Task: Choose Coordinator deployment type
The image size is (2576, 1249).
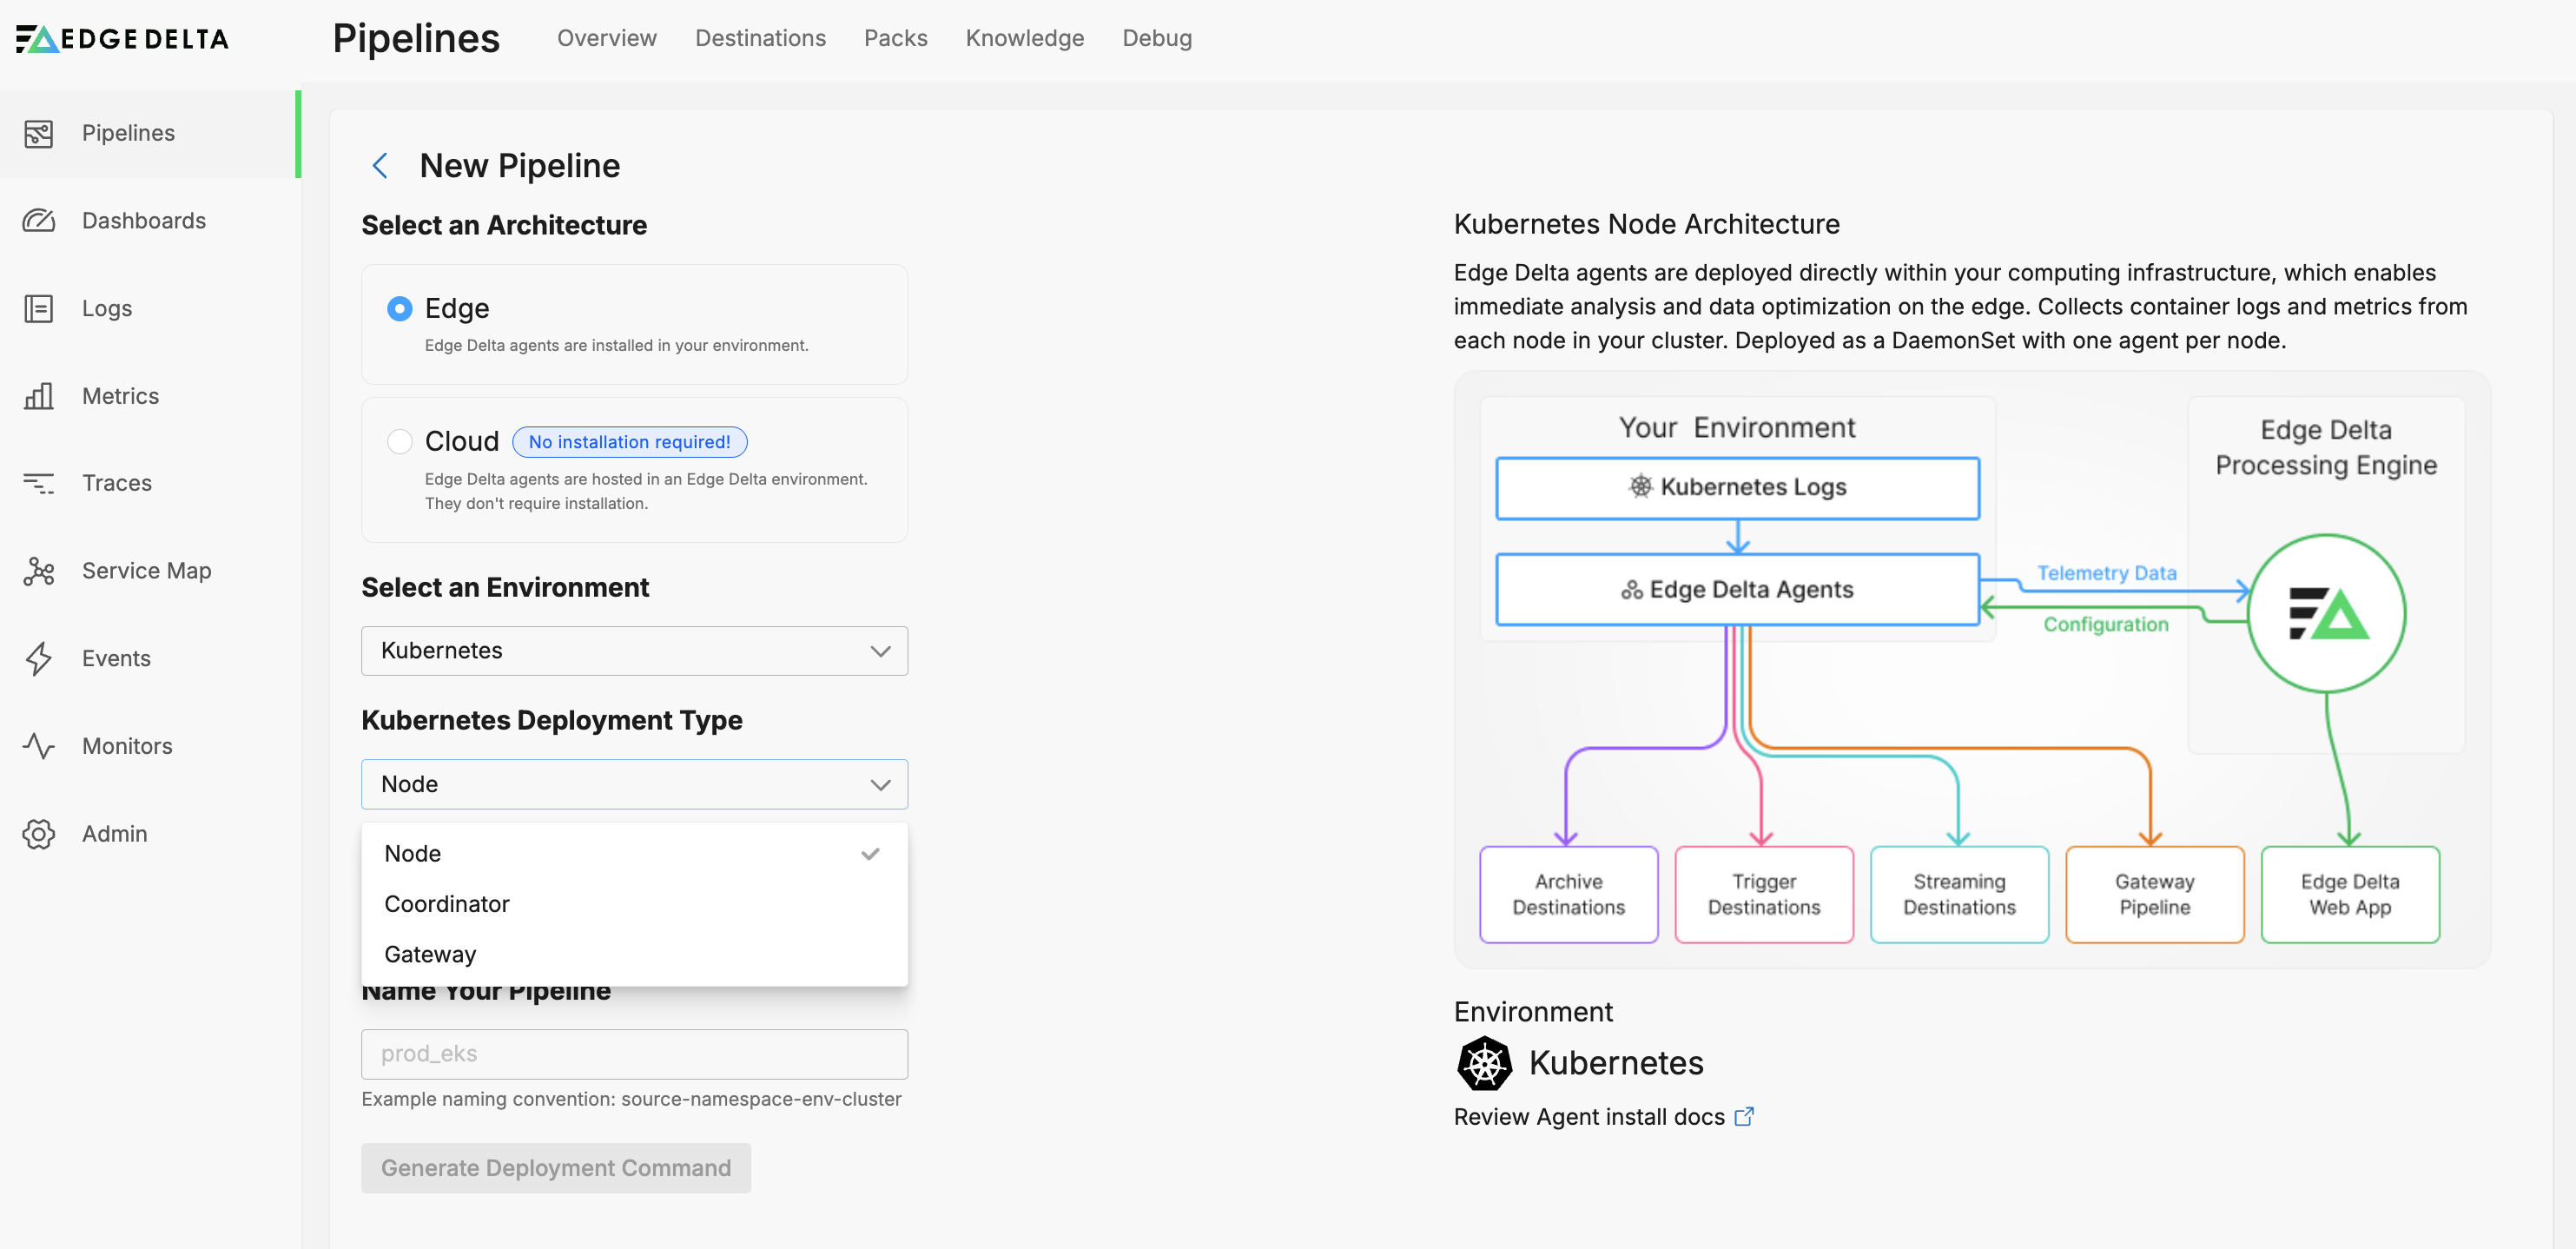Action: (634, 904)
